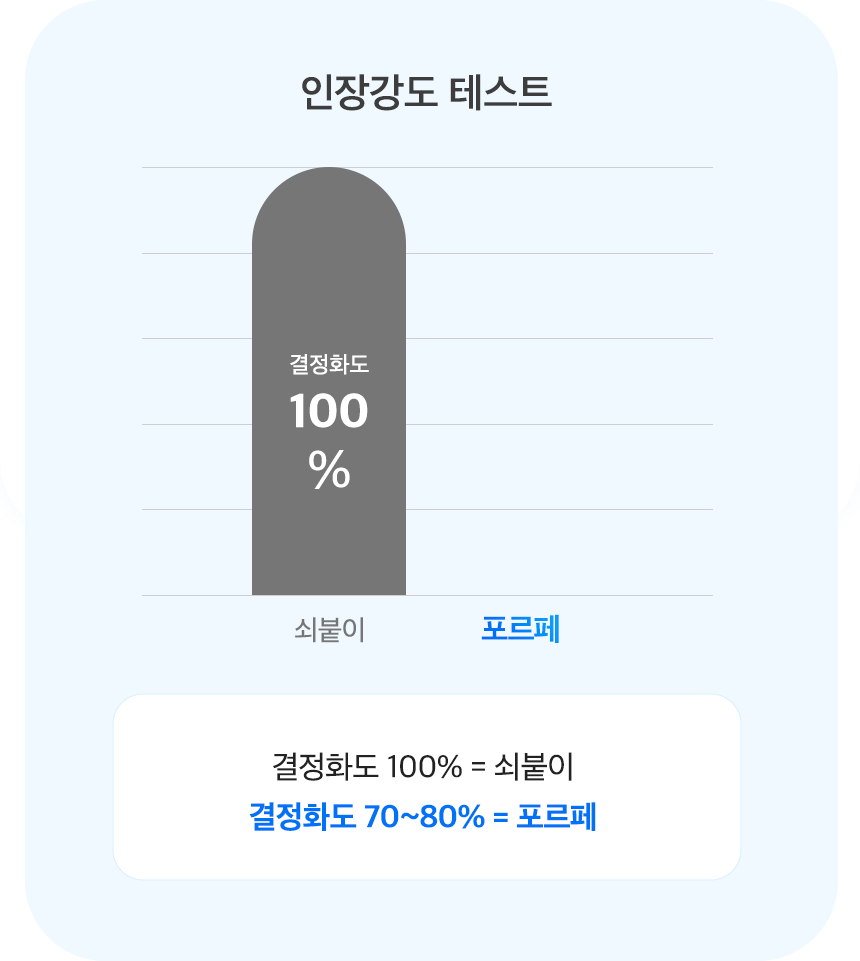Select the gray 쇠붙이 bar
This screenshot has width=860, height=961.
329,381
